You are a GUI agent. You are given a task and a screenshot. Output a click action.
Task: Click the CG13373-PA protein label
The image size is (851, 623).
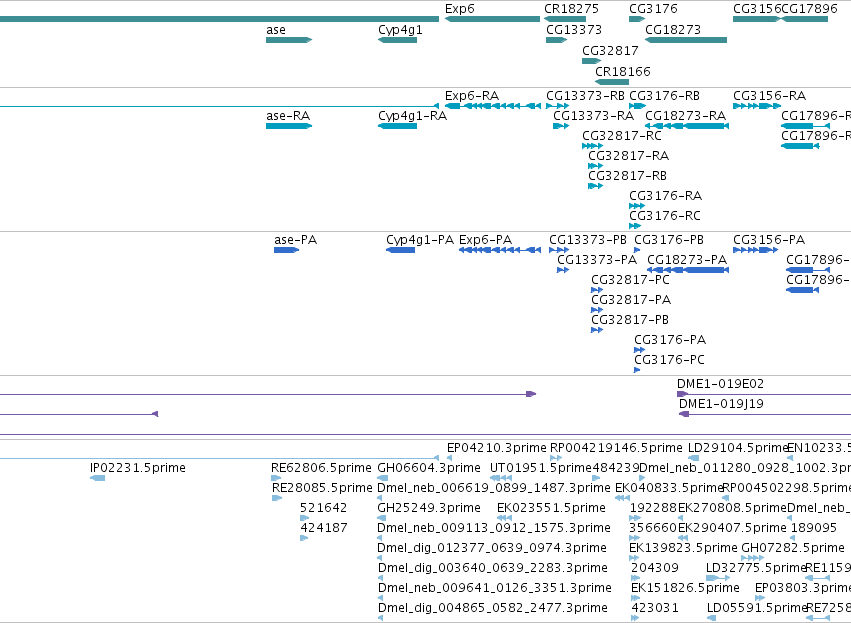[597, 260]
